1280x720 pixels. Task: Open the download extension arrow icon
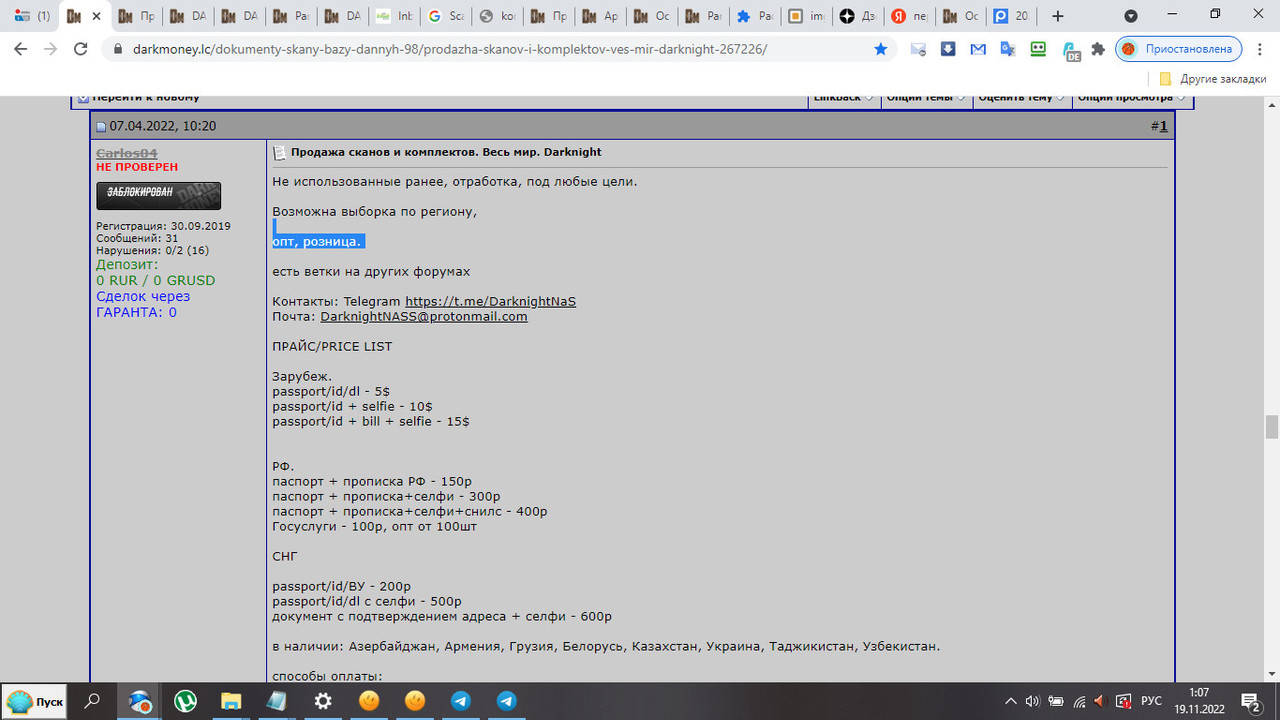948,48
